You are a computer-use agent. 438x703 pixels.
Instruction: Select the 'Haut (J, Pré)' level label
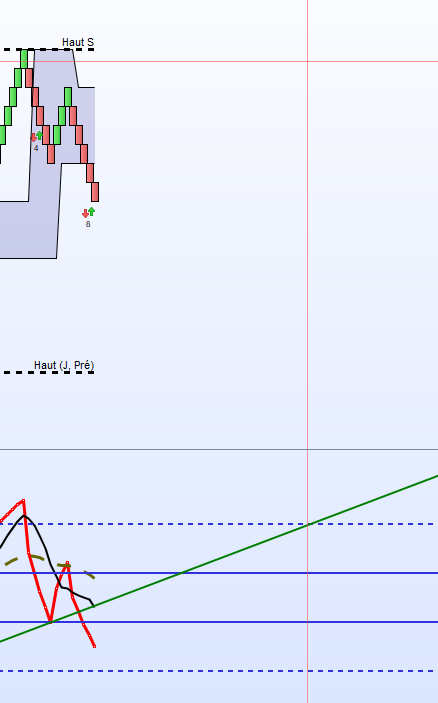64,365
